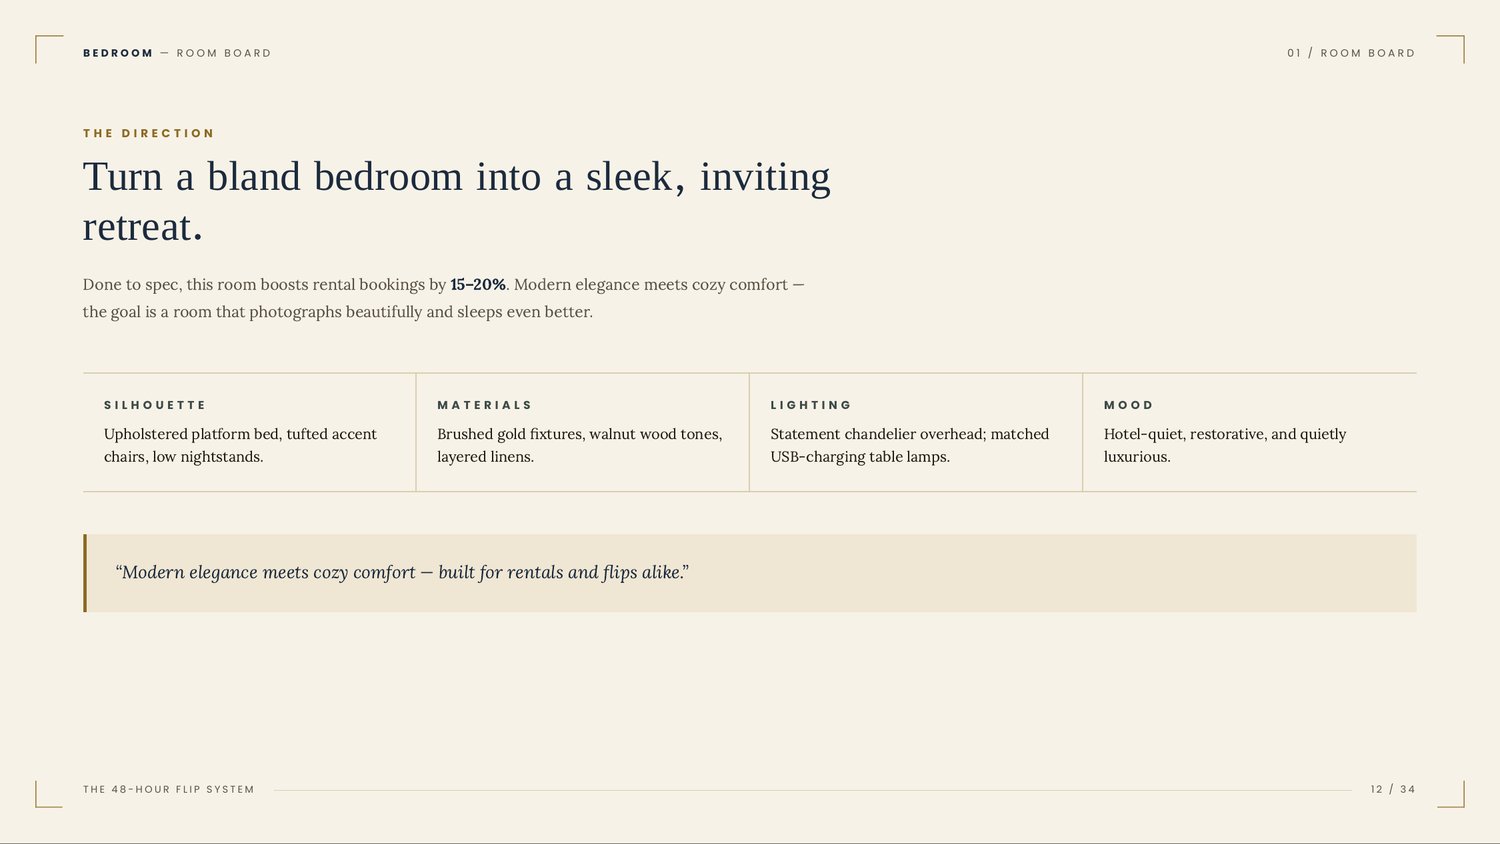Click the 01 / ROOM BOARD label top-right

click(x=1351, y=53)
